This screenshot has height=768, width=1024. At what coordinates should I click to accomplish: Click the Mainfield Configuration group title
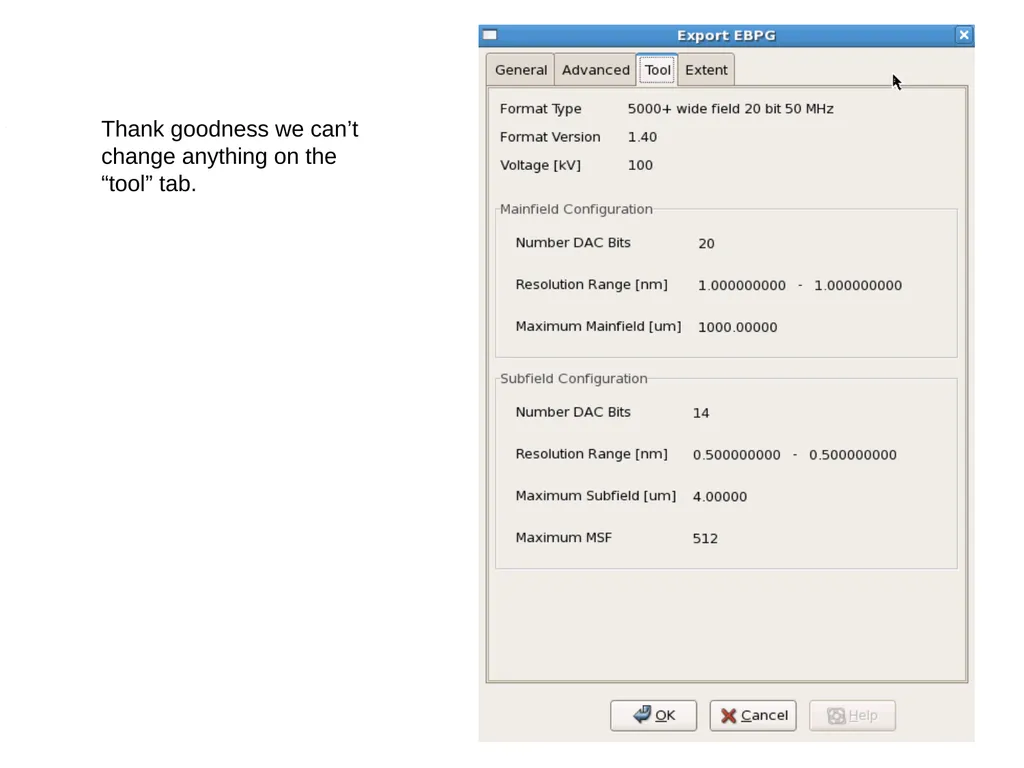[x=576, y=209]
